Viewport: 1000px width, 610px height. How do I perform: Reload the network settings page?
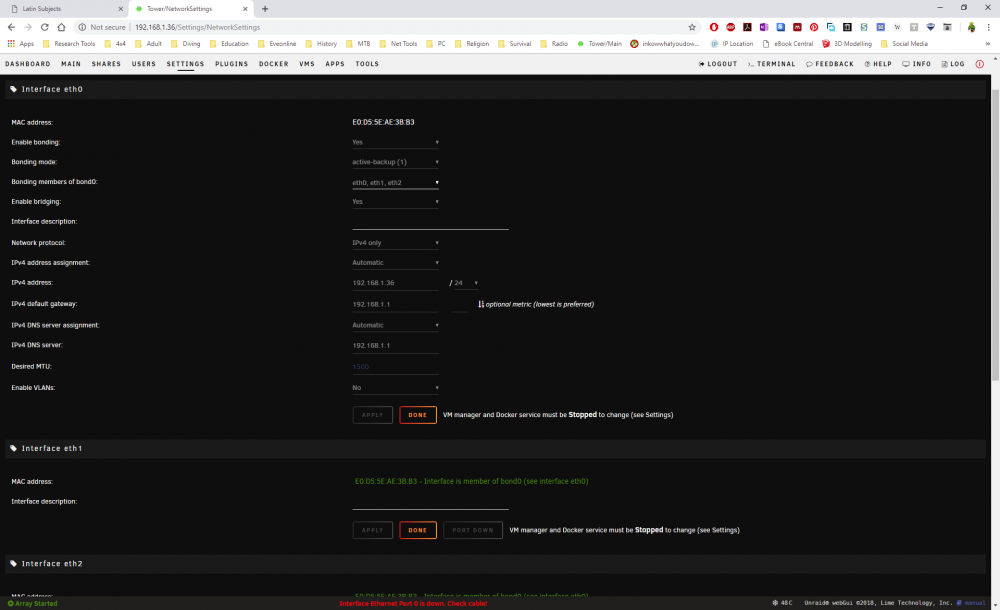click(x=45, y=27)
